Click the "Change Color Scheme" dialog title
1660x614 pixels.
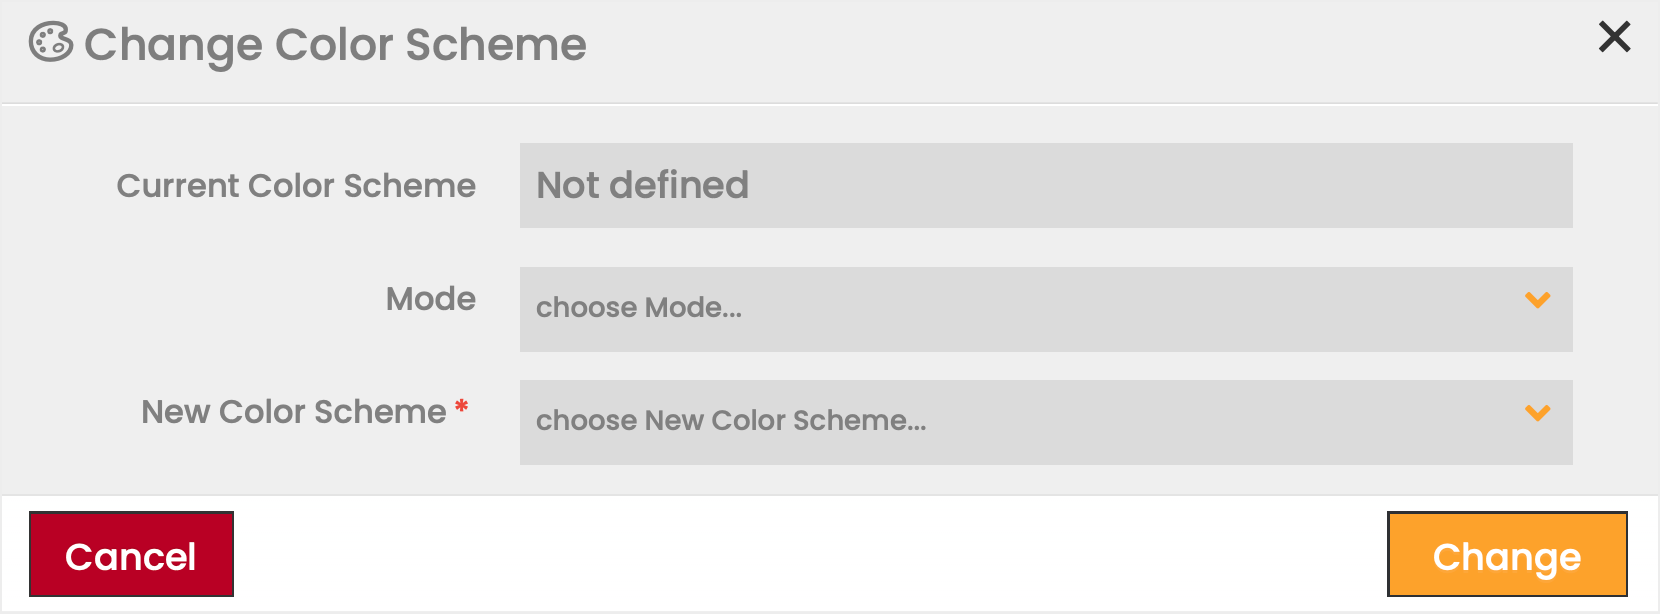point(335,45)
